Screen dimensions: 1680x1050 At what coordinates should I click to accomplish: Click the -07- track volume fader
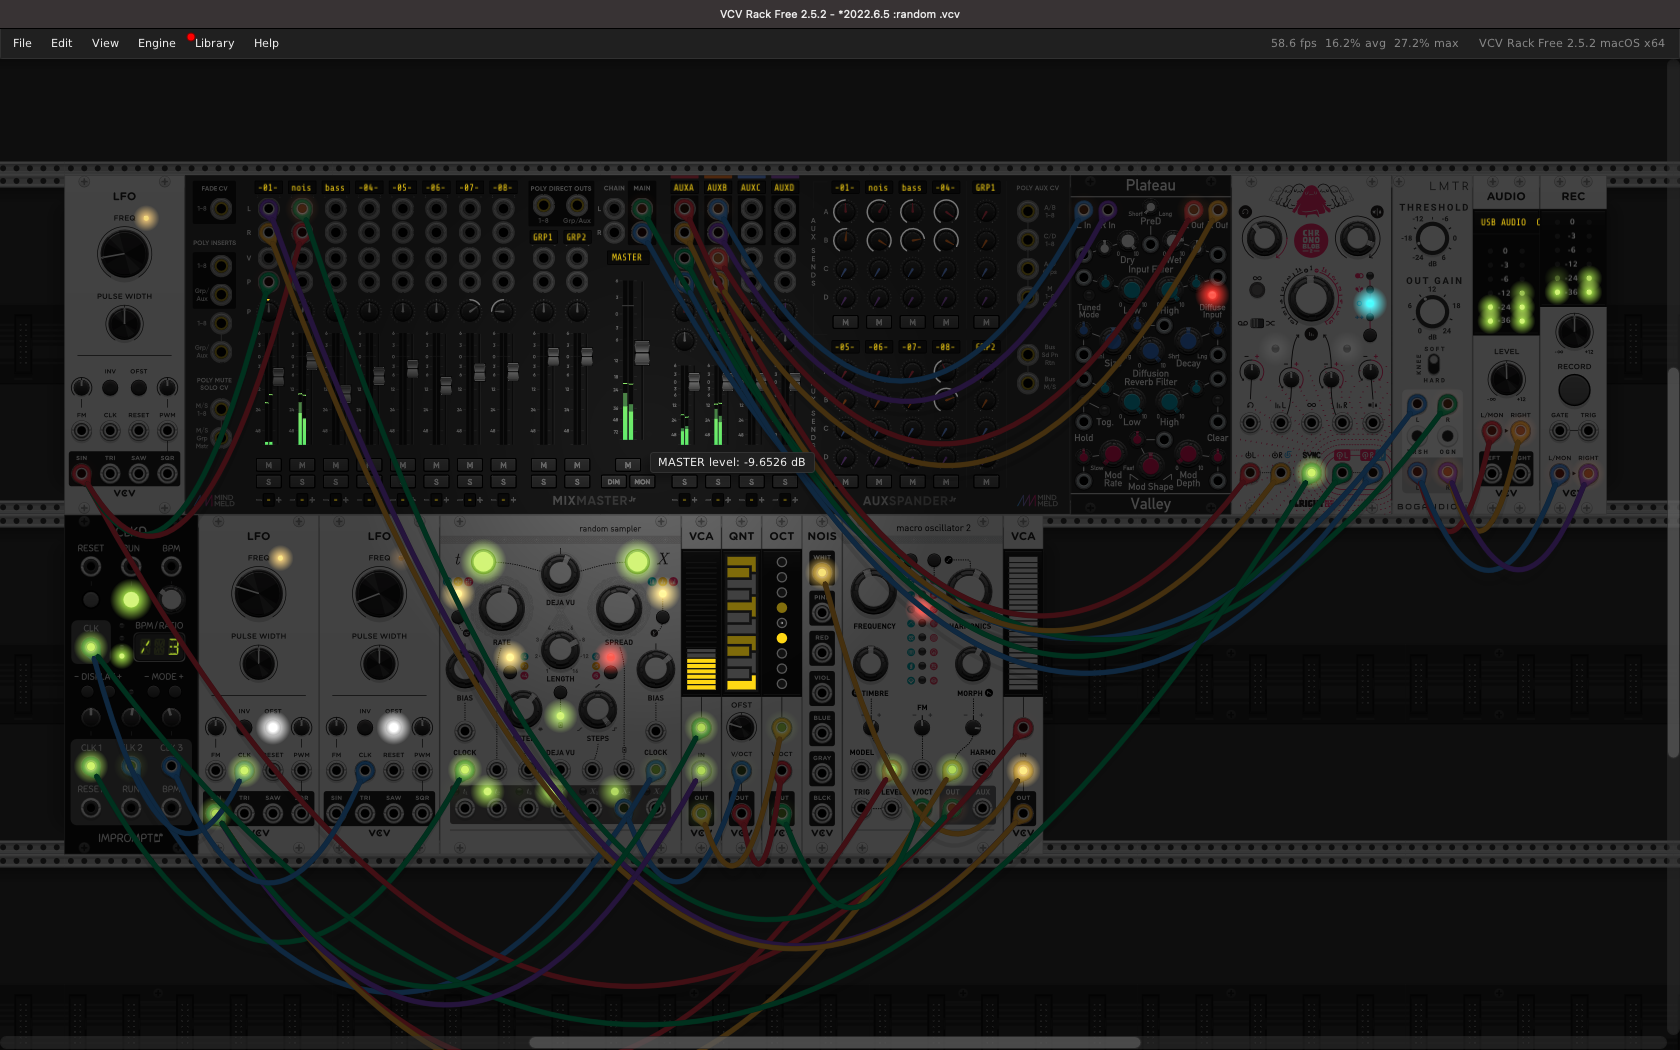click(x=480, y=372)
